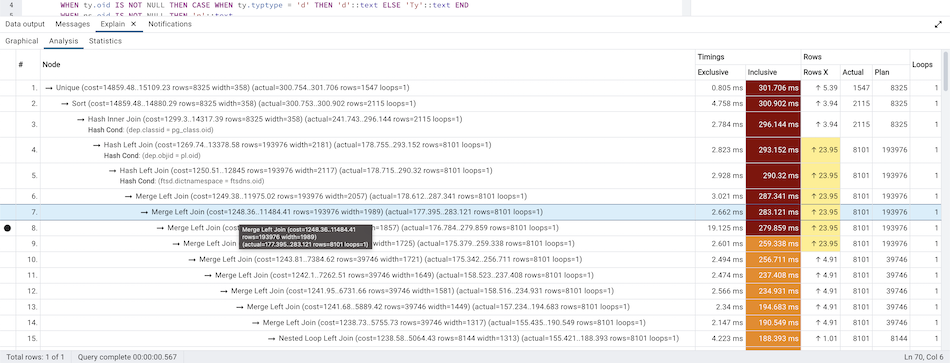Select Merge Left Join in row 14
The width and height of the screenshot is (950, 363).
[367, 322]
